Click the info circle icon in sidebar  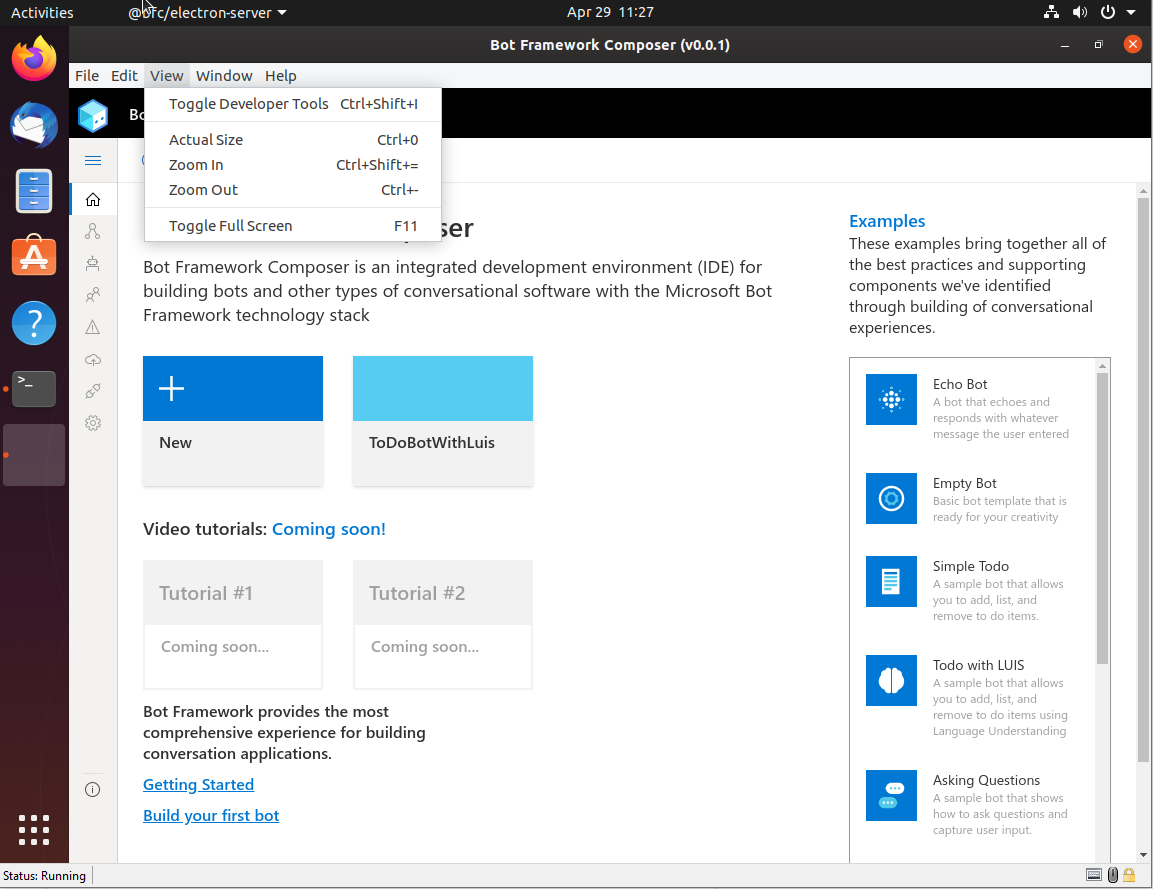93,790
